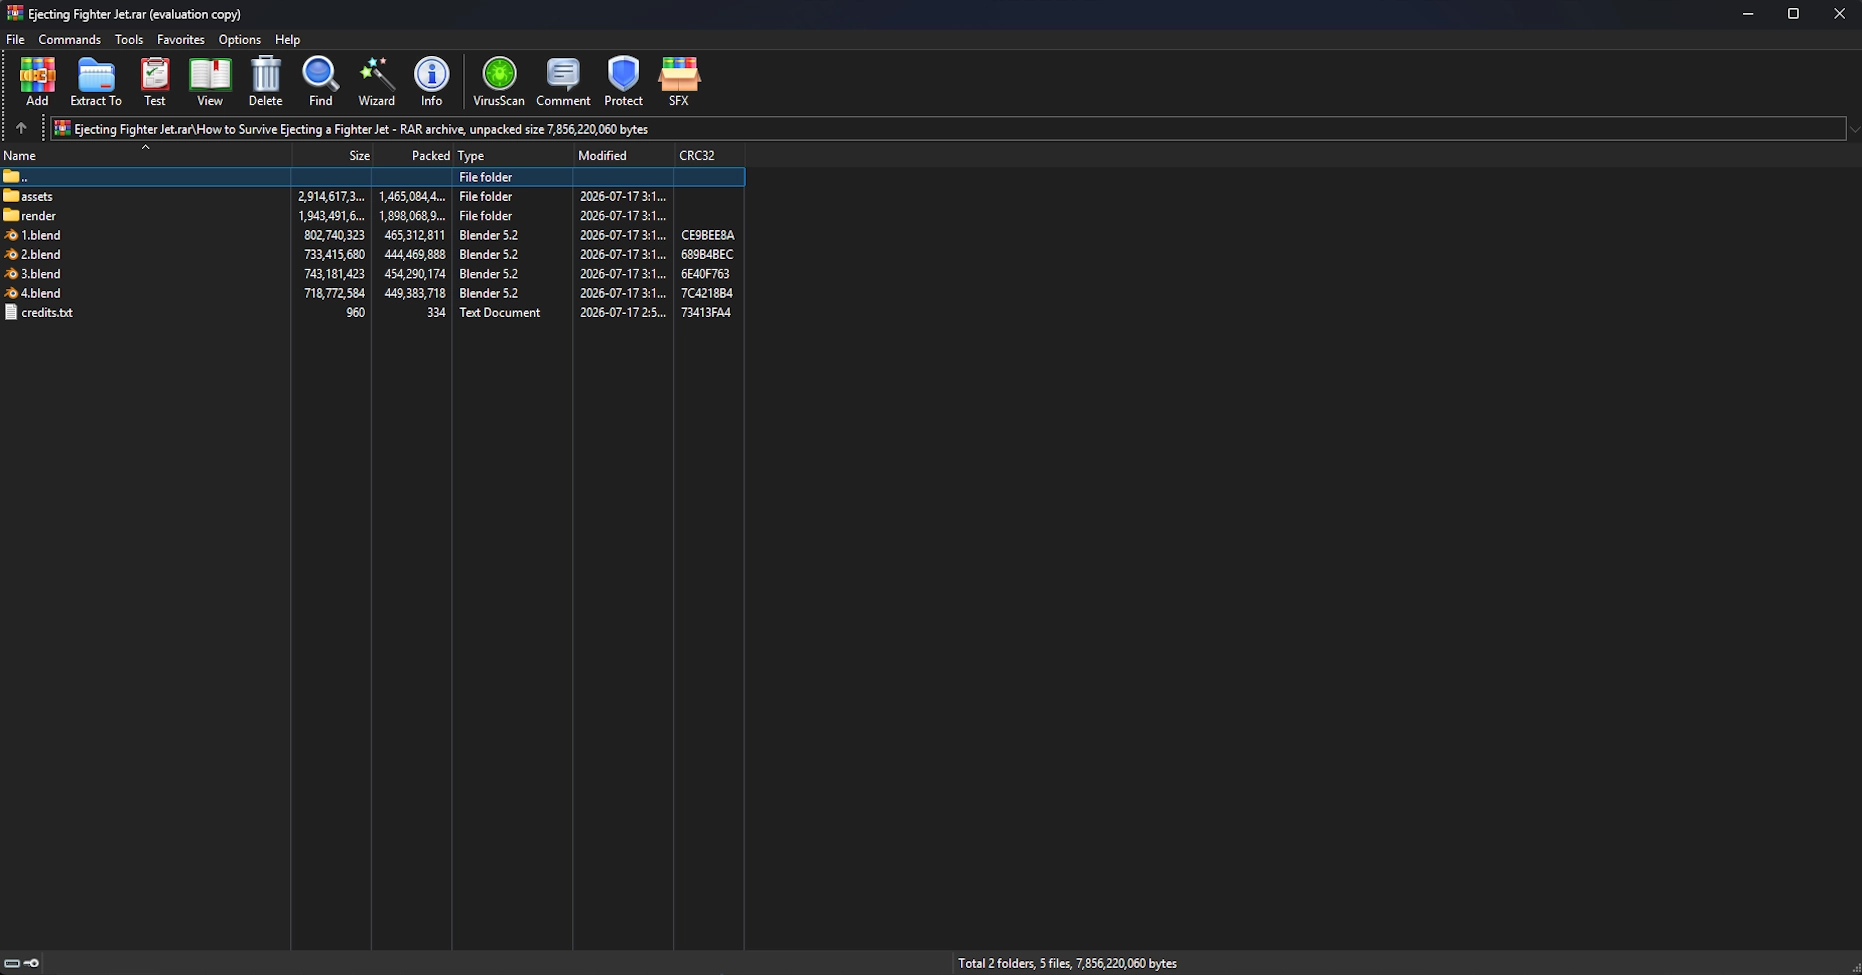Viewport: 1862px width, 975px height.
Task: Expand the address bar path dropdown
Action: point(1854,129)
